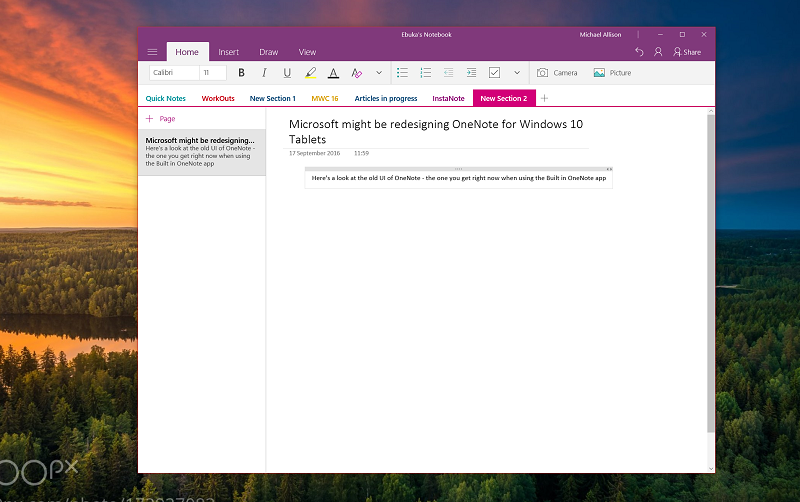The height and width of the screenshot is (502, 800).
Task: Click the undo arrow icon
Action: 639,52
